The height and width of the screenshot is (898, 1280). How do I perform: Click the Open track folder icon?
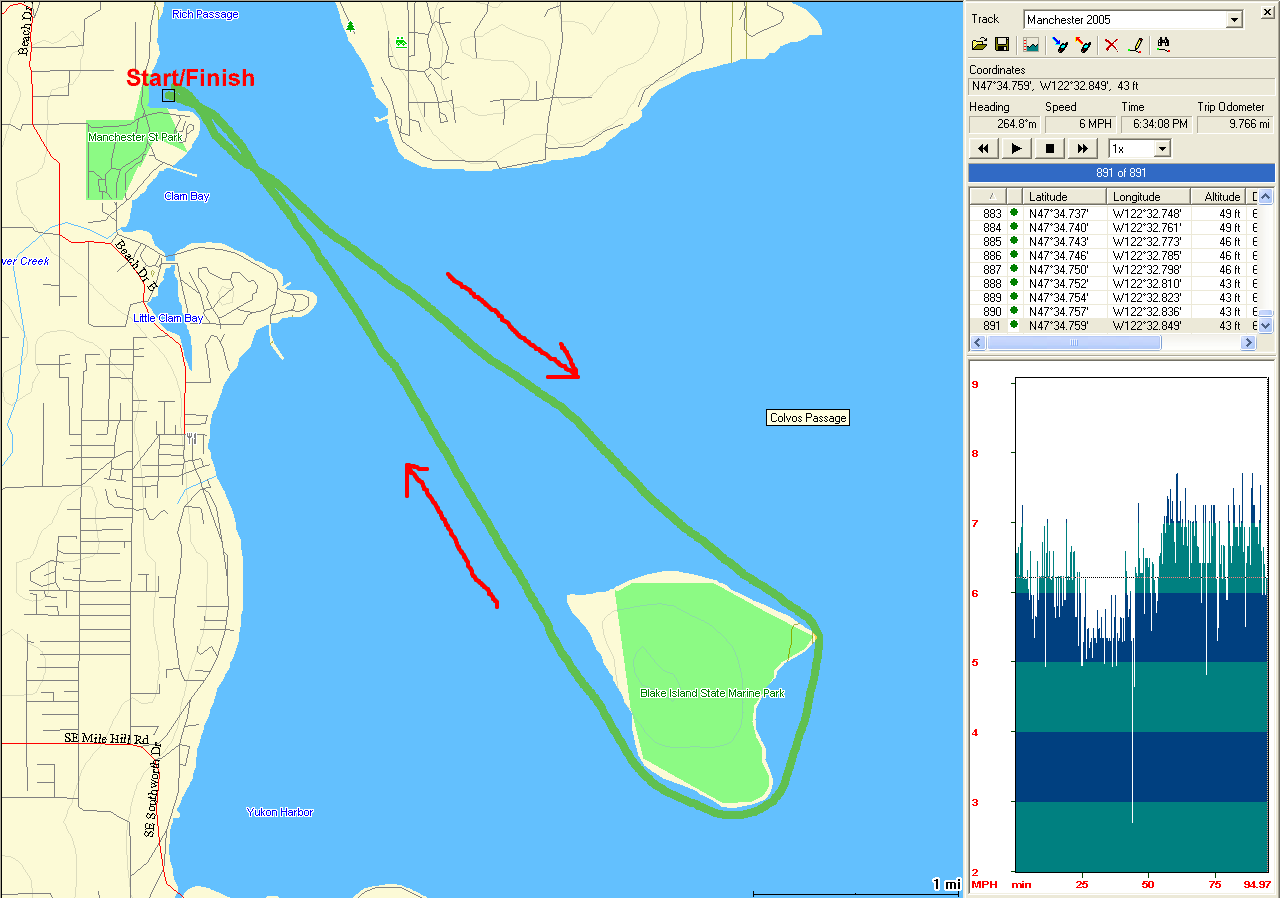coord(979,45)
